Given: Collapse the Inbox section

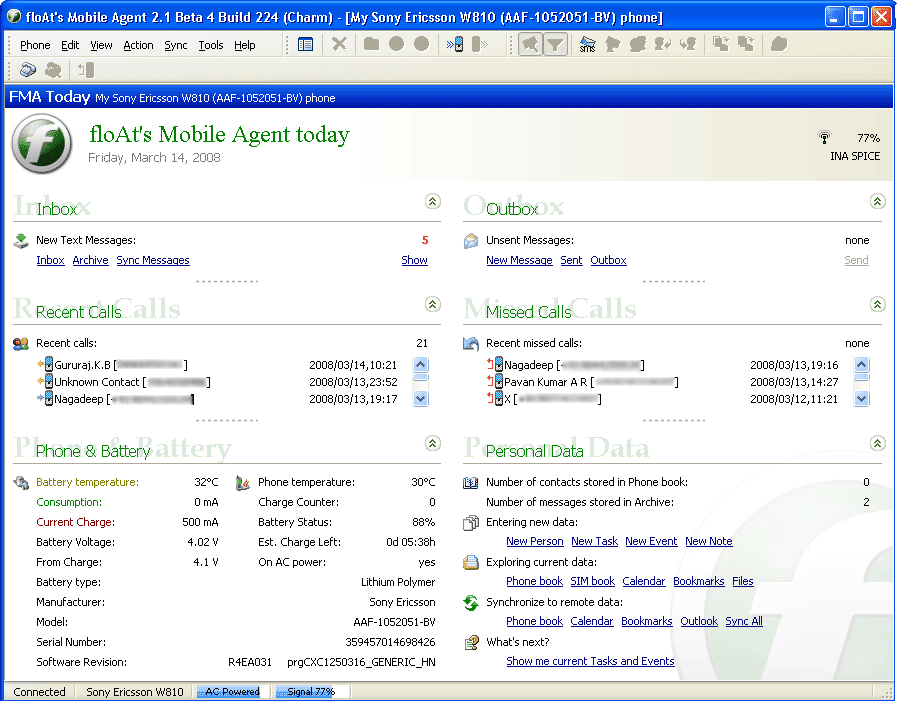Looking at the screenshot, I should (432, 201).
